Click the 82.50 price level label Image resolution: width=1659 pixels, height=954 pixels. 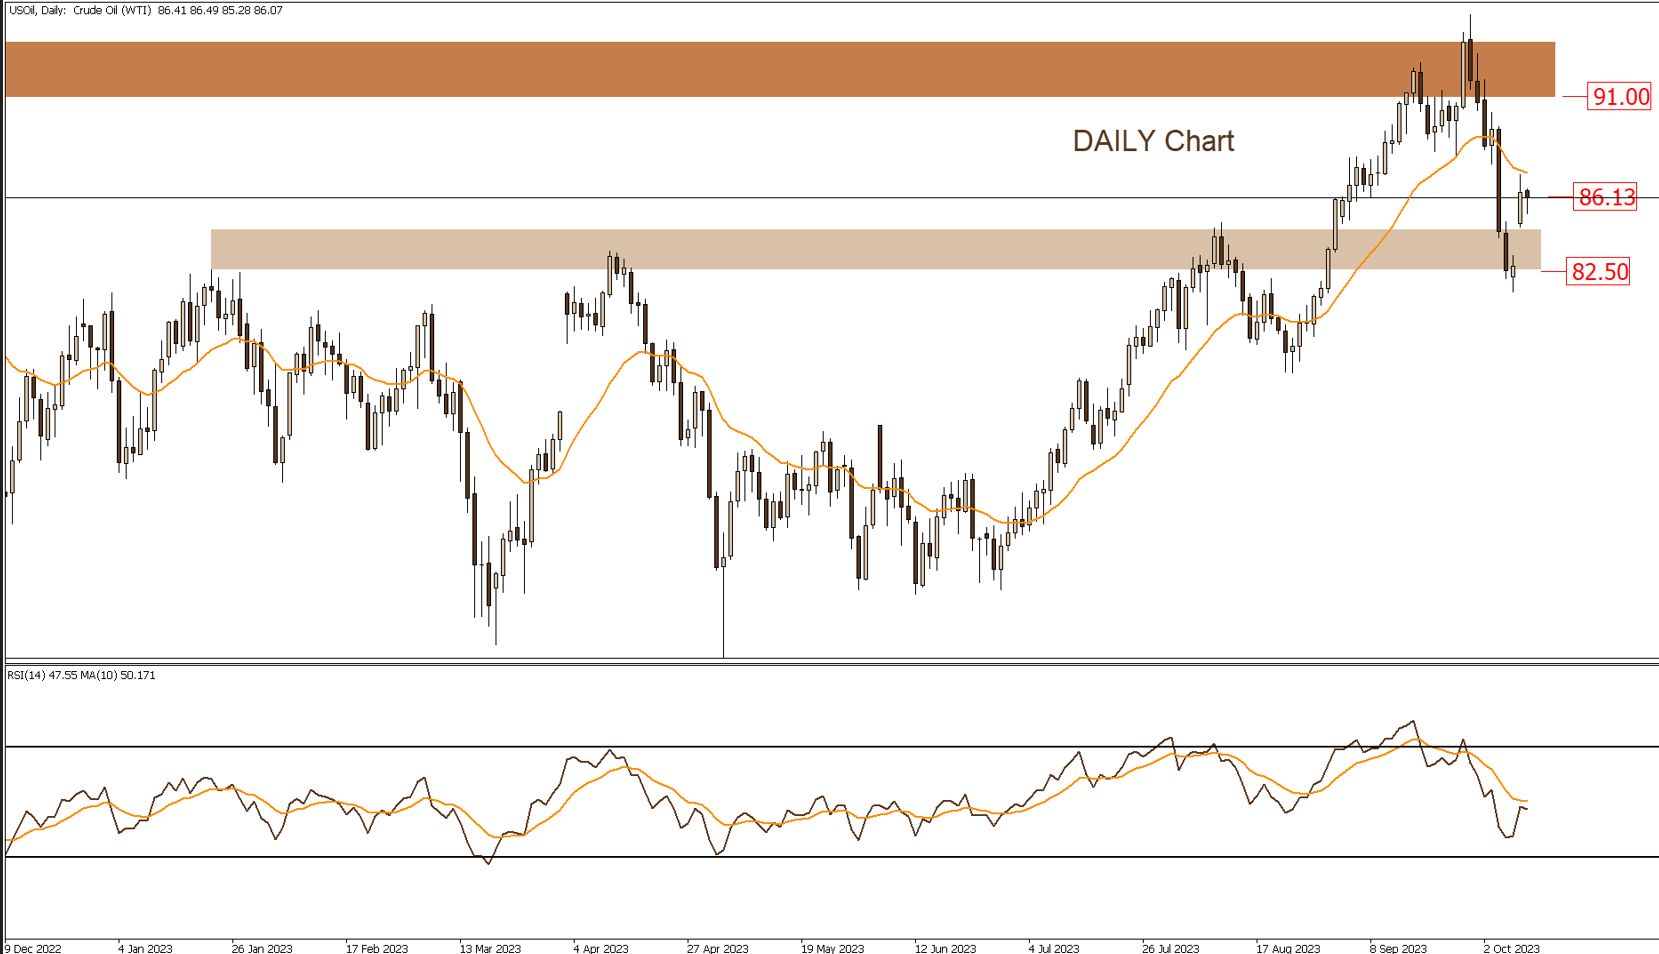coord(1598,272)
